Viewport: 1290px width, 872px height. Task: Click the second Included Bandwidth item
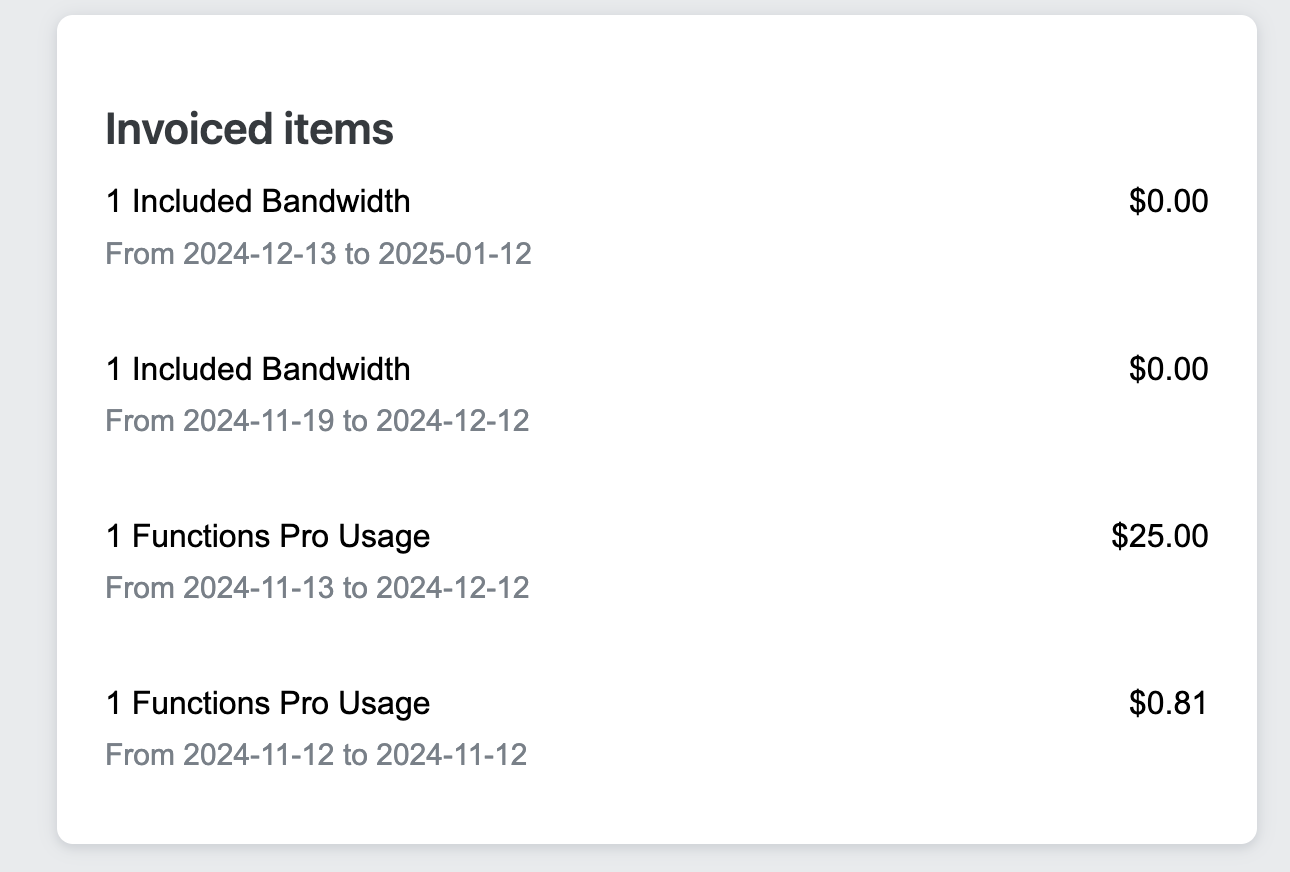tap(258, 369)
